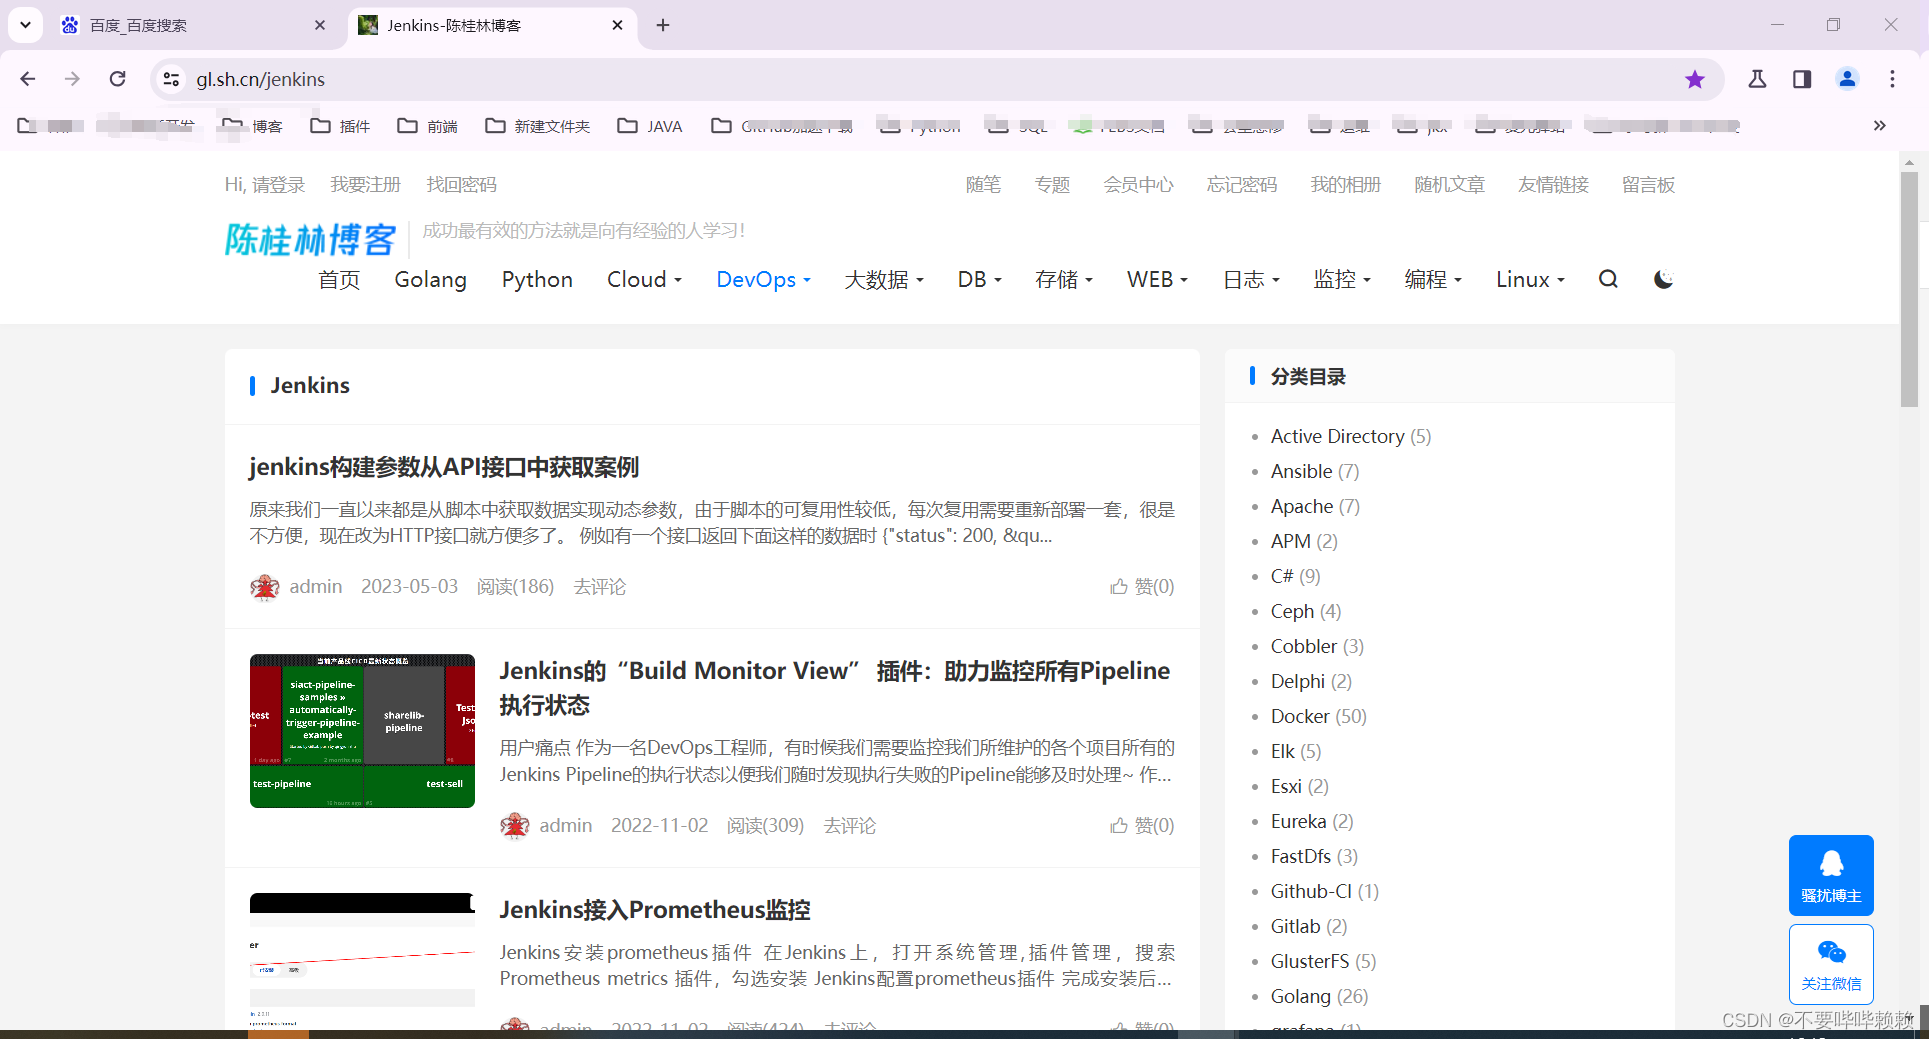Viewport: 1929px width, 1039px height.
Task: Show more bookmarks chevron
Action: coord(1880,126)
